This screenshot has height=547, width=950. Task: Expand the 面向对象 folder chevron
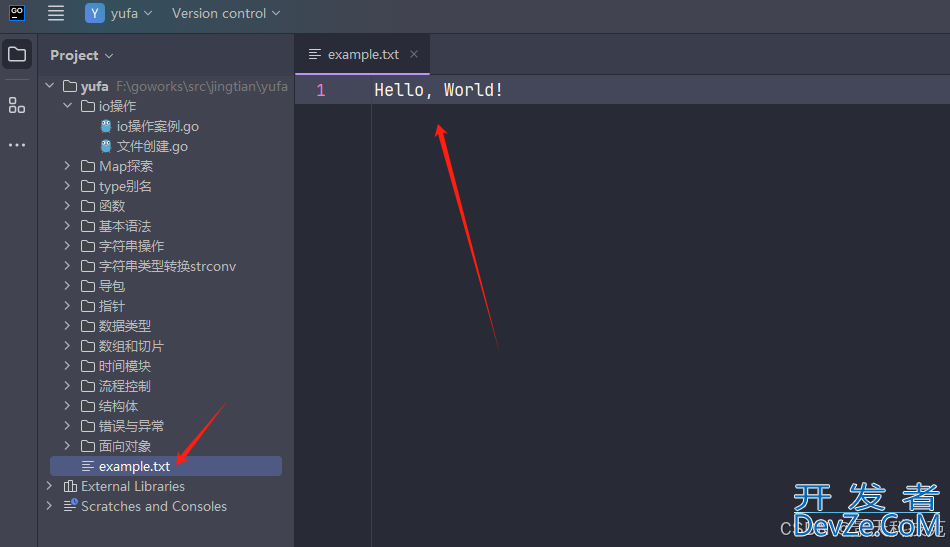[x=67, y=446]
